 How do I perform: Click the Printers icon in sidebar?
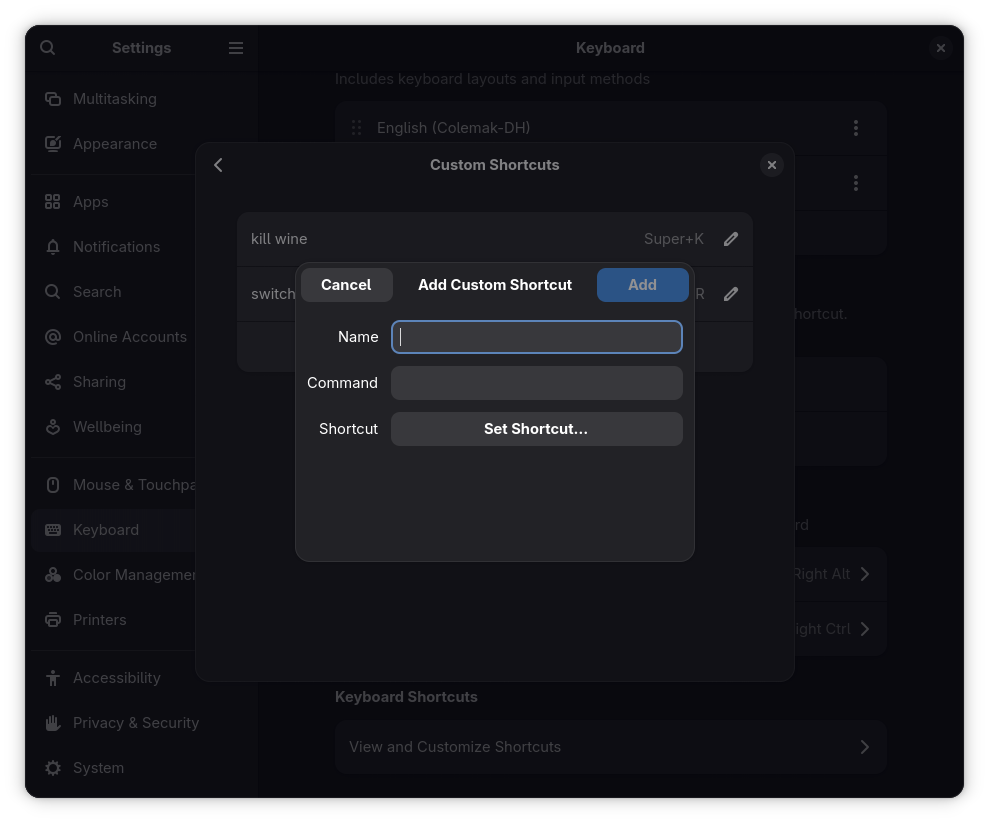click(x=53, y=620)
